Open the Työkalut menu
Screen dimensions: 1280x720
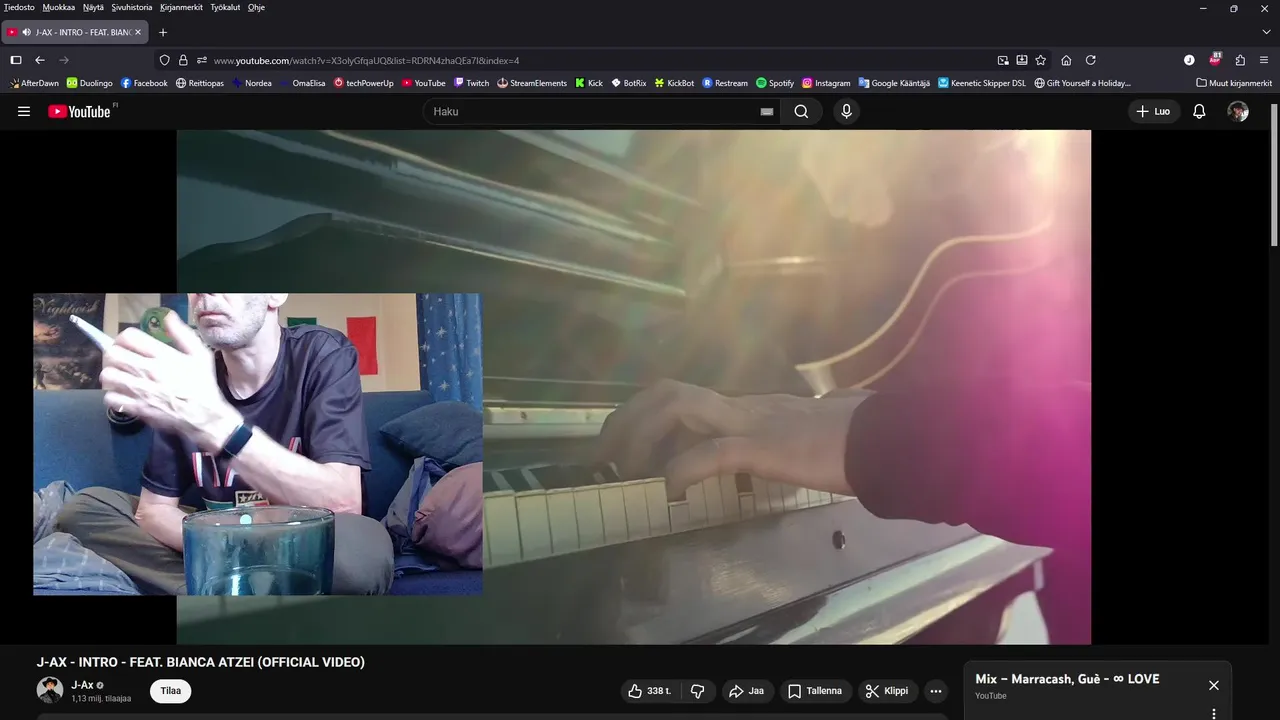point(225,7)
